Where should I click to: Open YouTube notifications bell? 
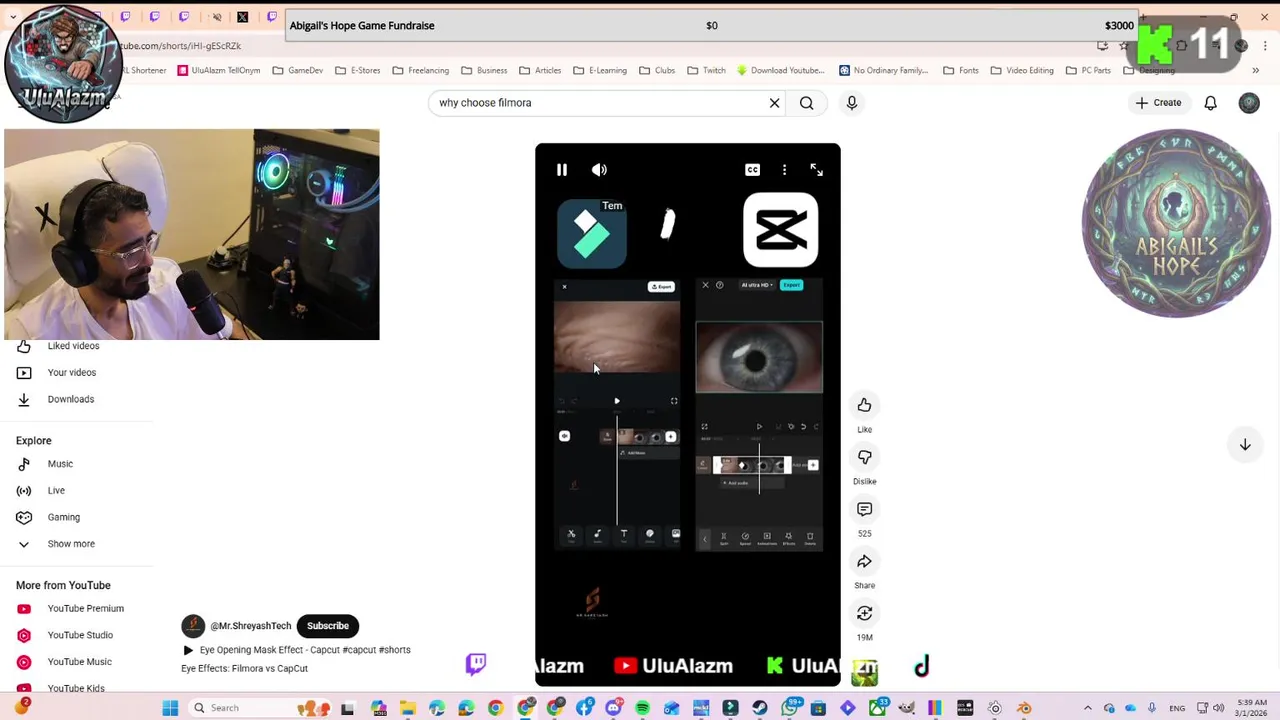[1210, 103]
